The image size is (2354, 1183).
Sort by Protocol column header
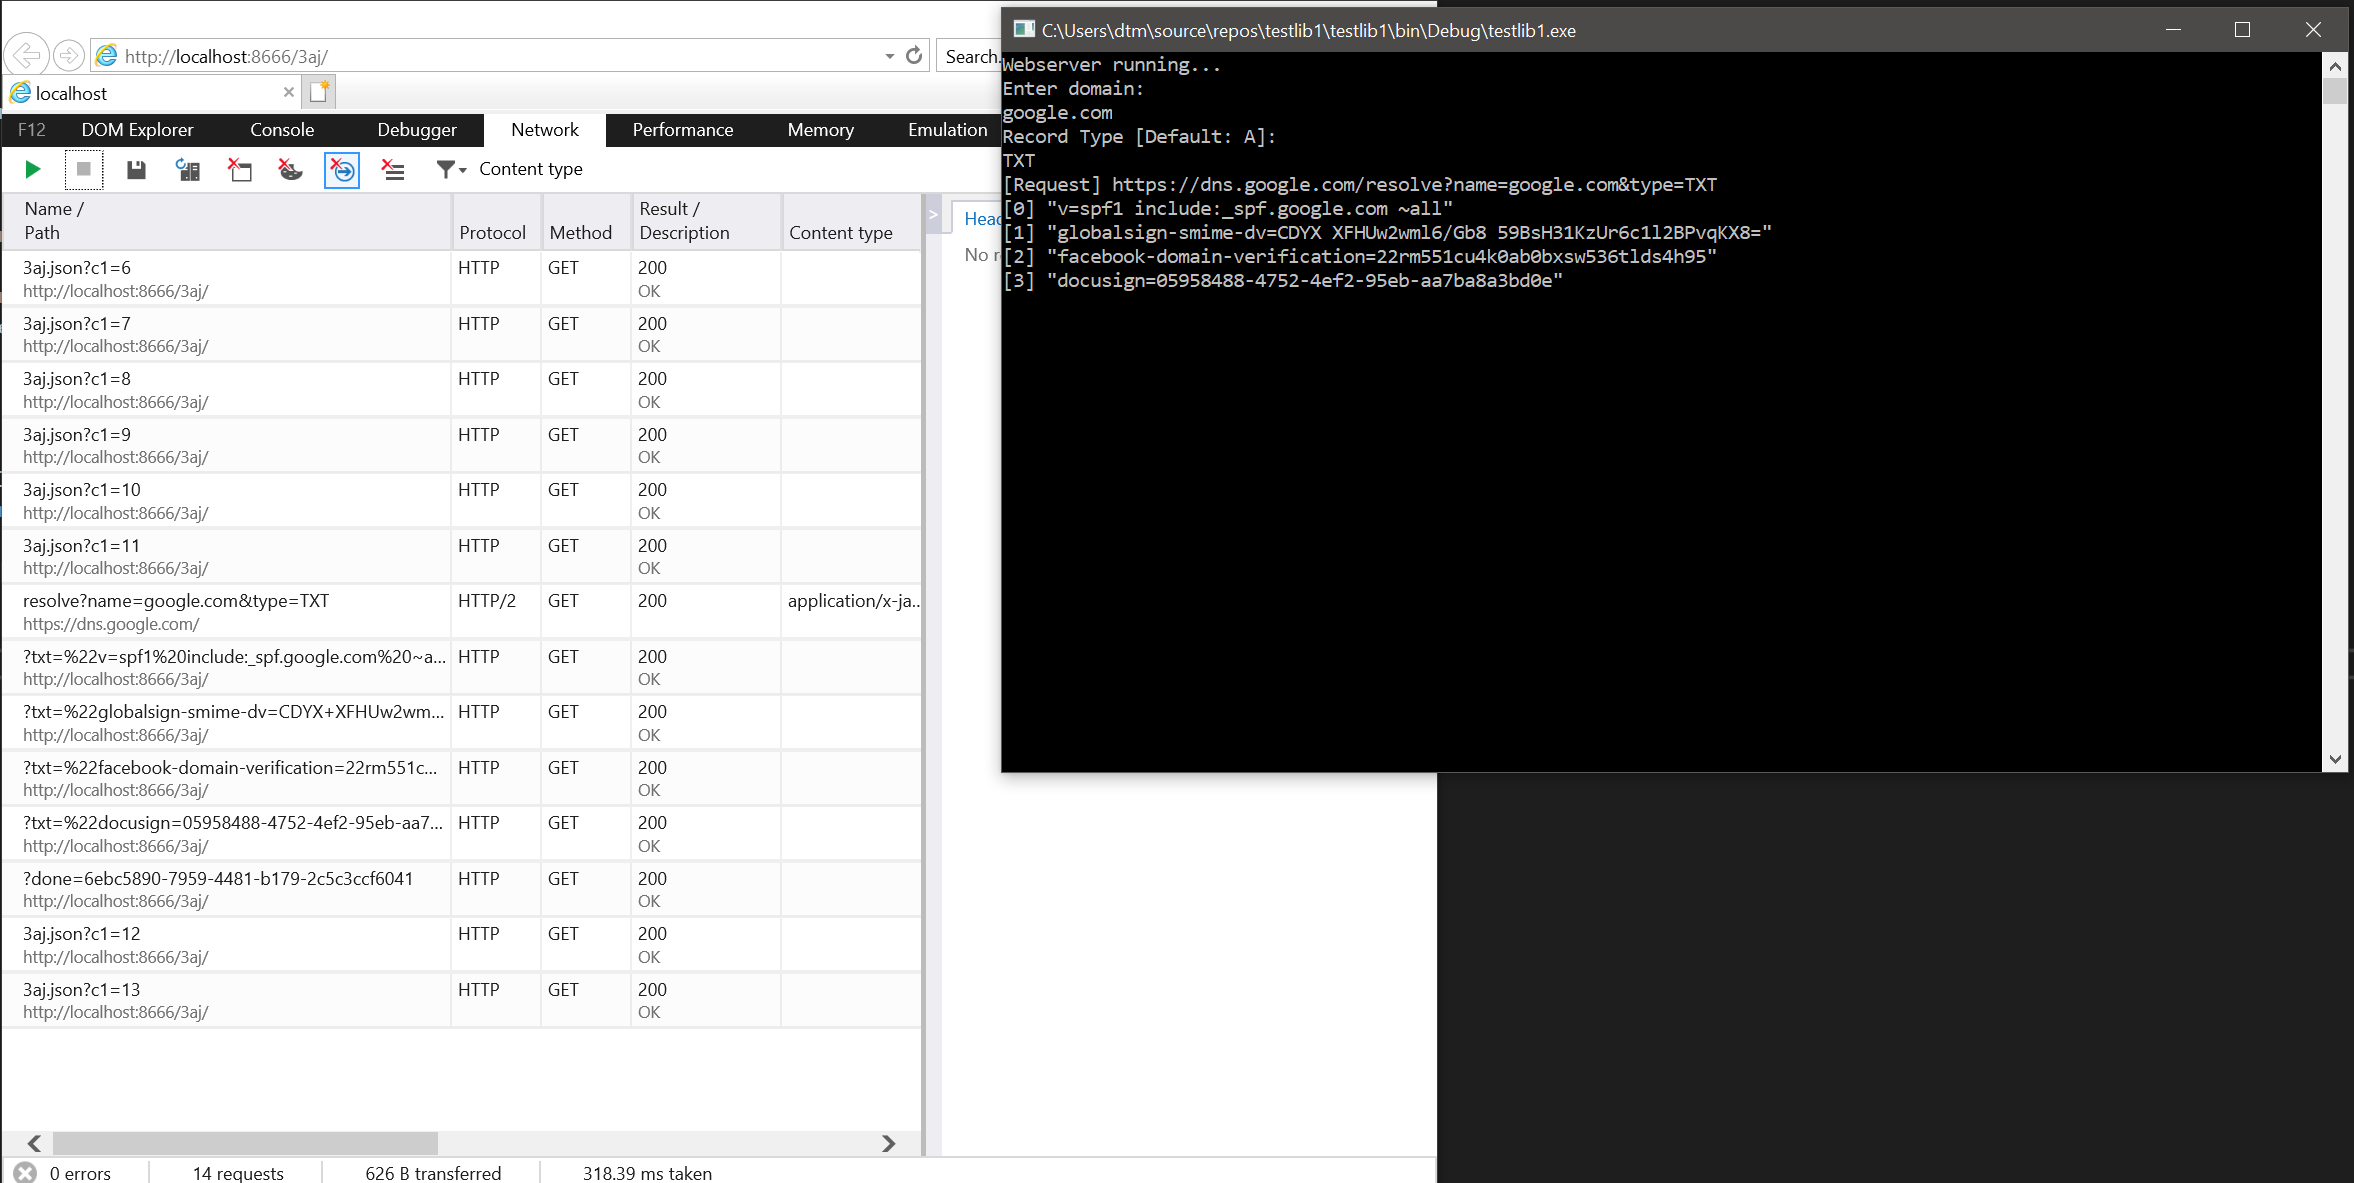click(492, 232)
